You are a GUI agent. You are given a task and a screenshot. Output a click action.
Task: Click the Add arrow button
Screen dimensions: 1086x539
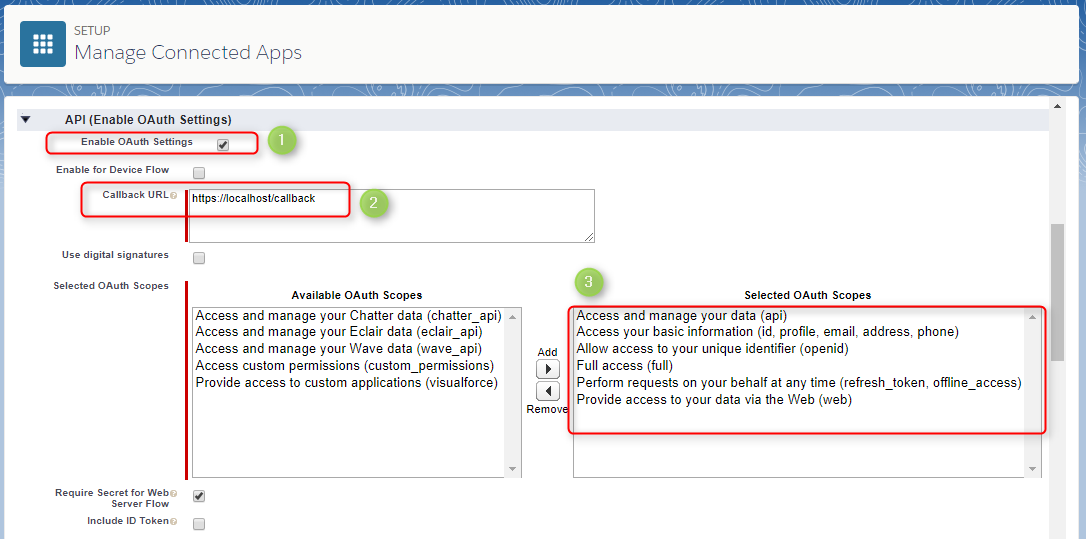548,369
